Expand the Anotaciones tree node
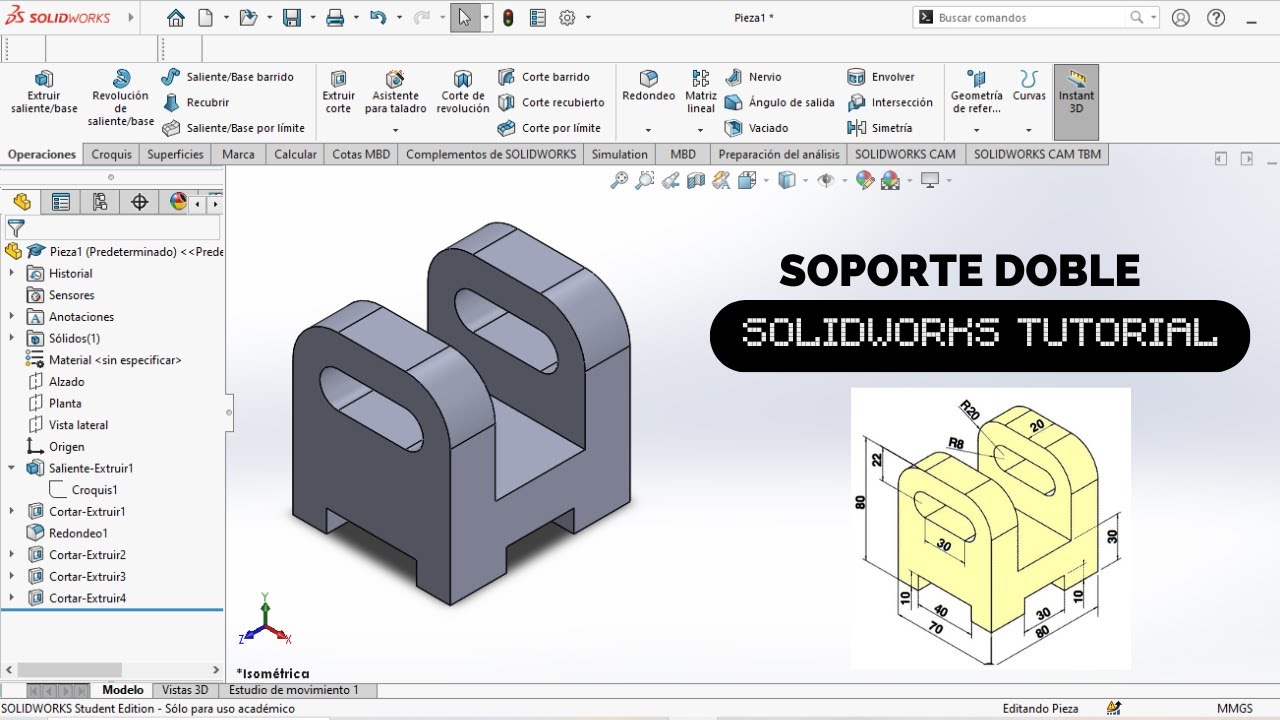 point(12,316)
